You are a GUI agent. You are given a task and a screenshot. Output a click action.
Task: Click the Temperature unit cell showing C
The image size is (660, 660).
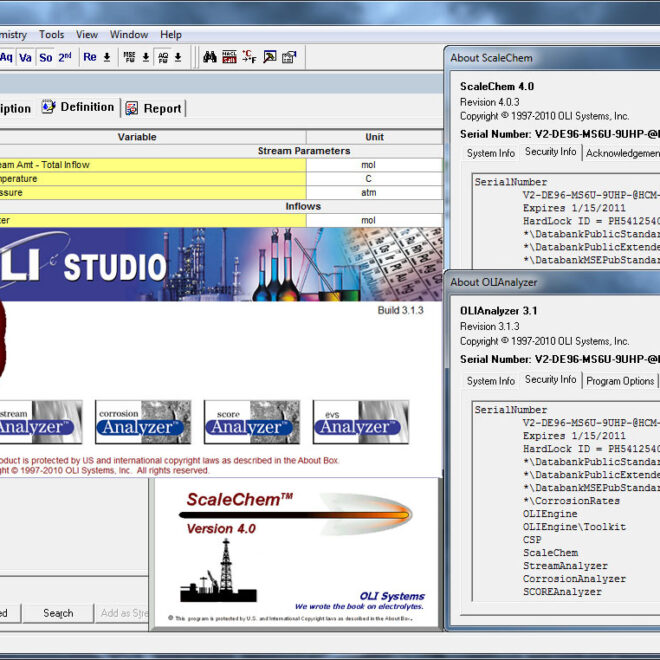pyautogui.click(x=375, y=178)
